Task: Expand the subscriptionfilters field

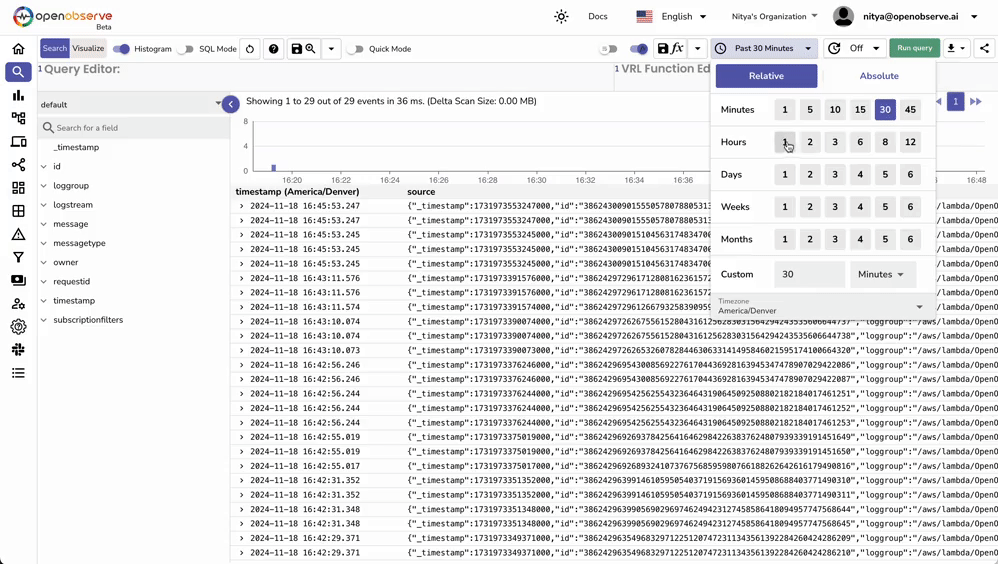Action: point(44,320)
